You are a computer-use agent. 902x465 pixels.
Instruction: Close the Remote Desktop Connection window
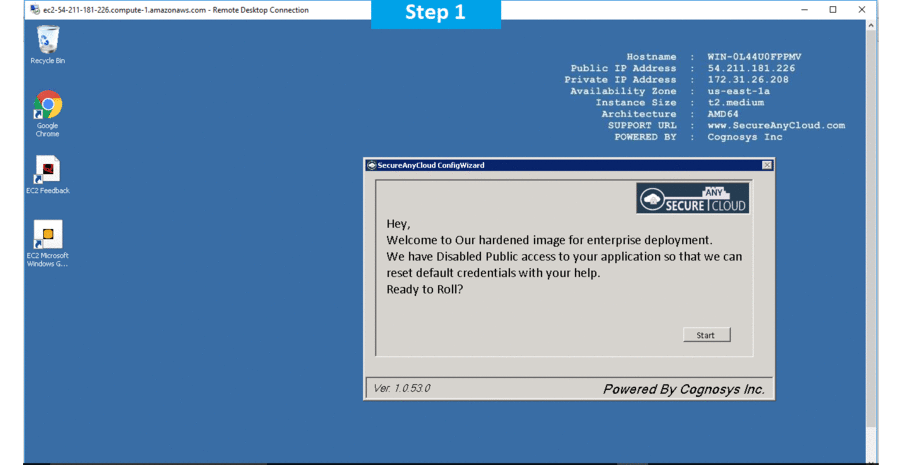pos(861,10)
